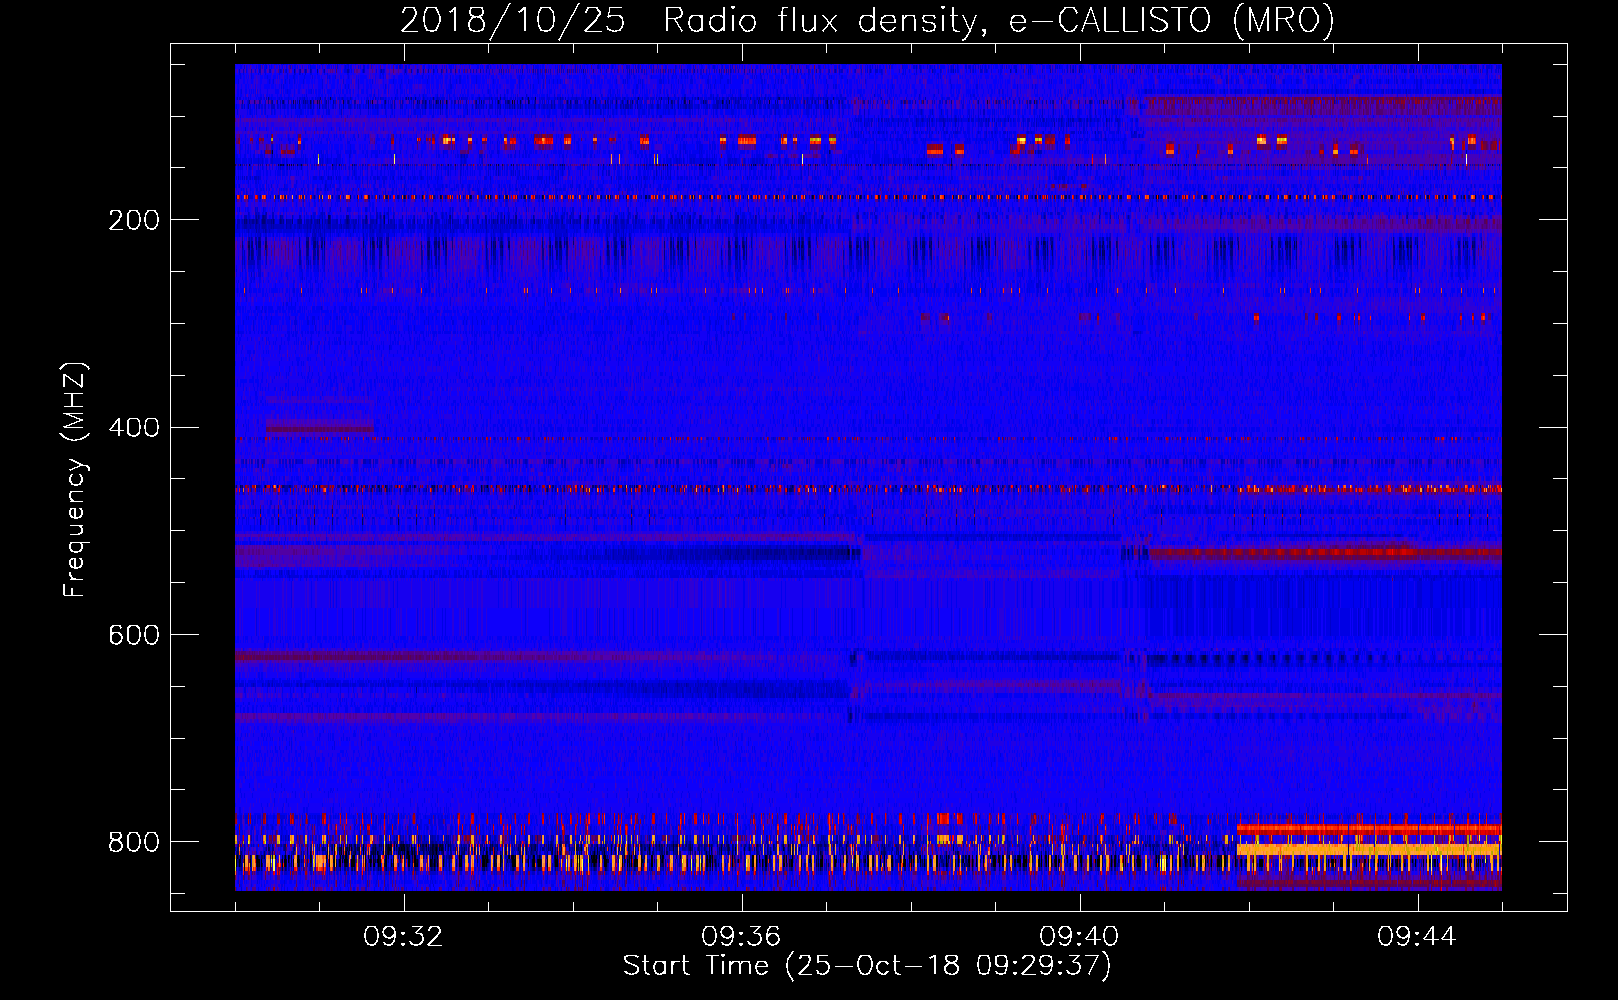Click the bright orange band near 800 MHz
The image size is (1618, 1000).
(x=1369, y=849)
